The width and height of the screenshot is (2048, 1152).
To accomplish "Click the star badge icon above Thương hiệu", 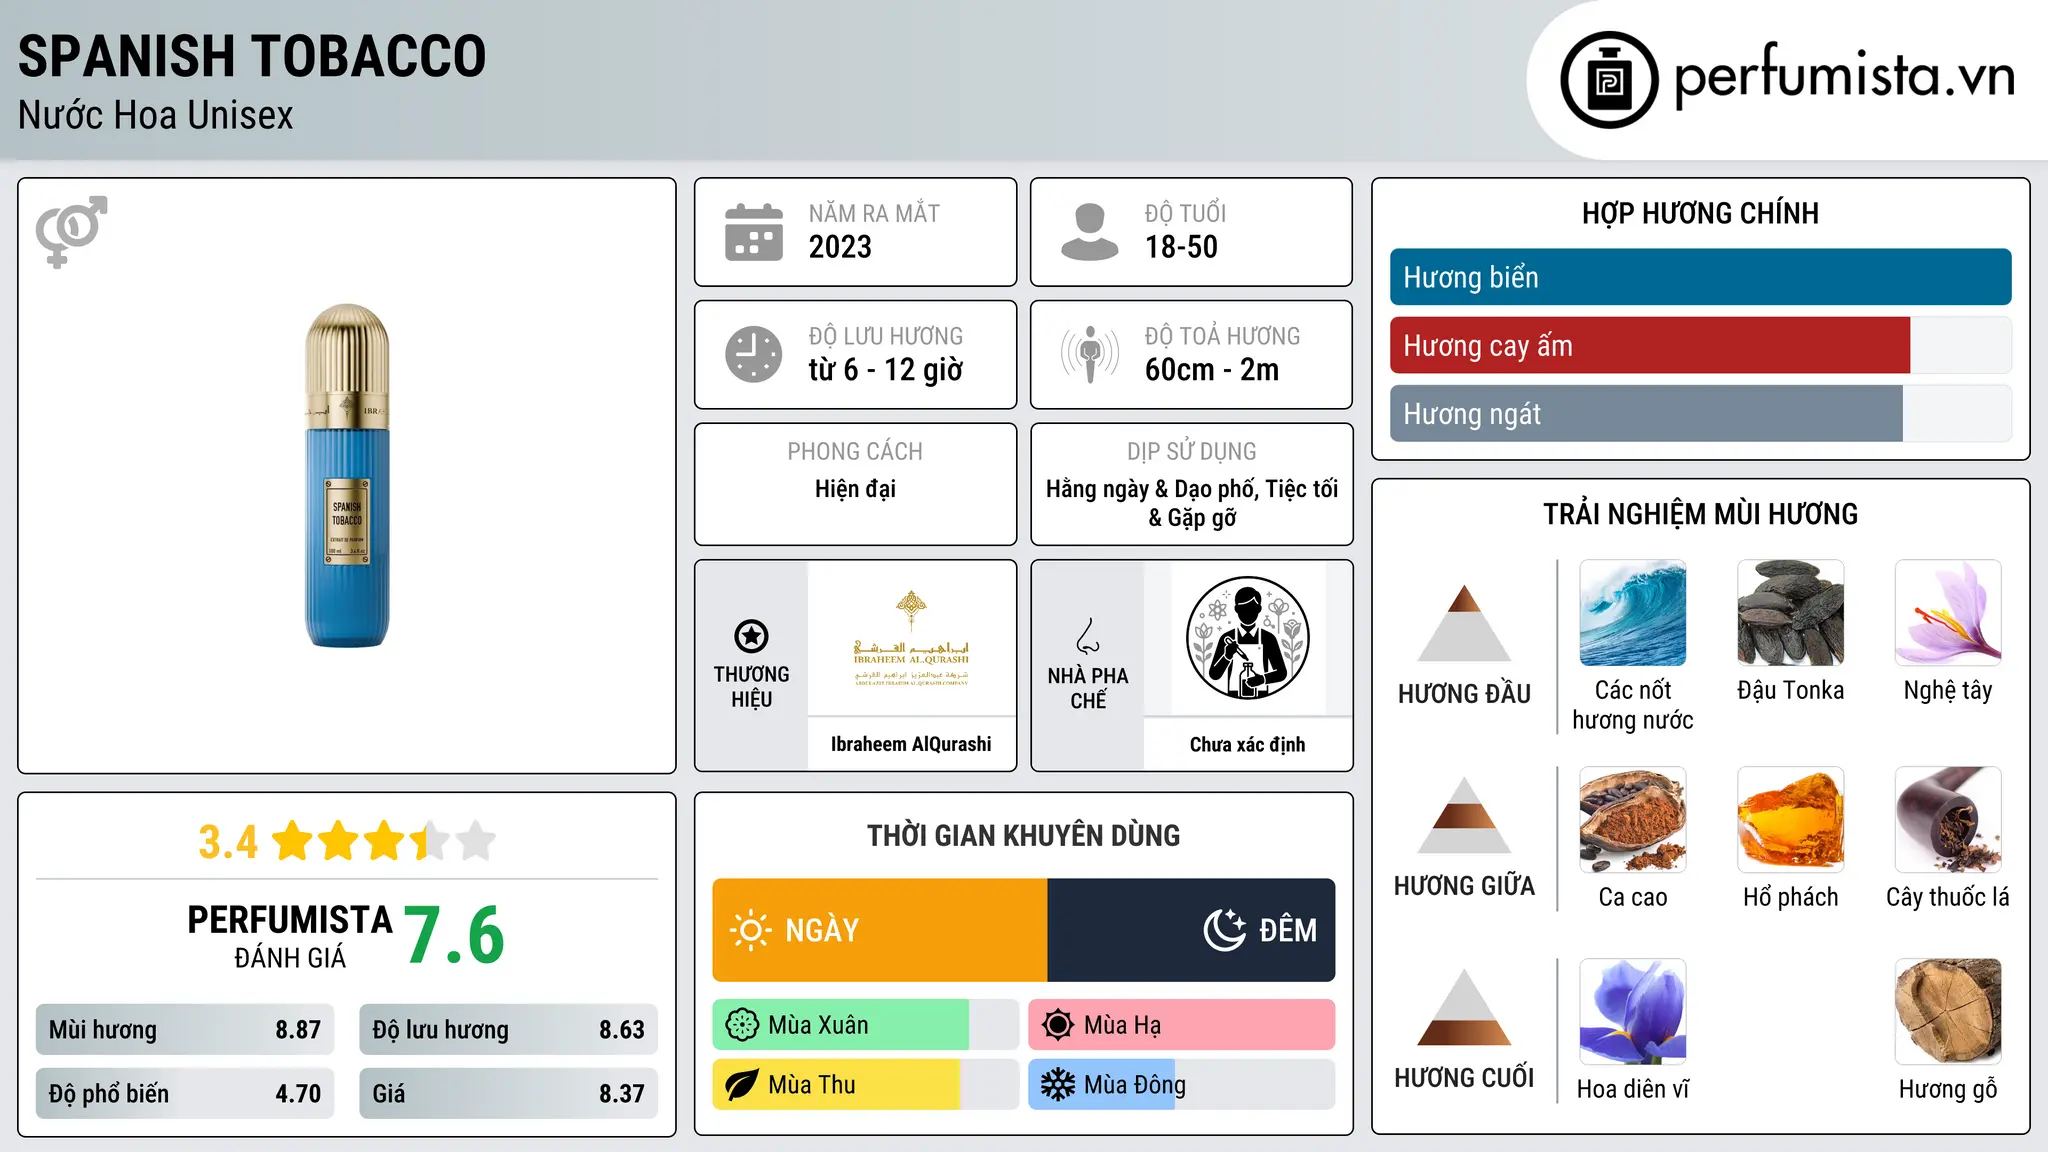I will coord(752,636).
